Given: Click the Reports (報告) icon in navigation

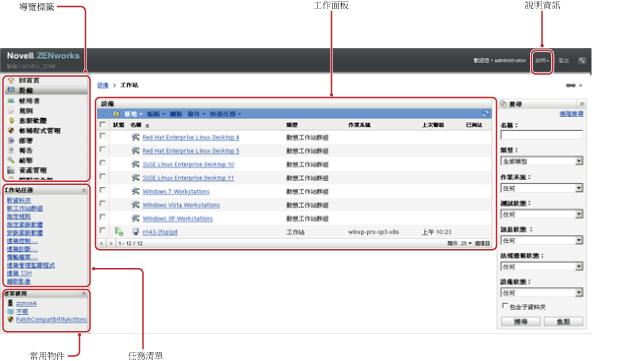Looking at the screenshot, I should pos(11,150).
